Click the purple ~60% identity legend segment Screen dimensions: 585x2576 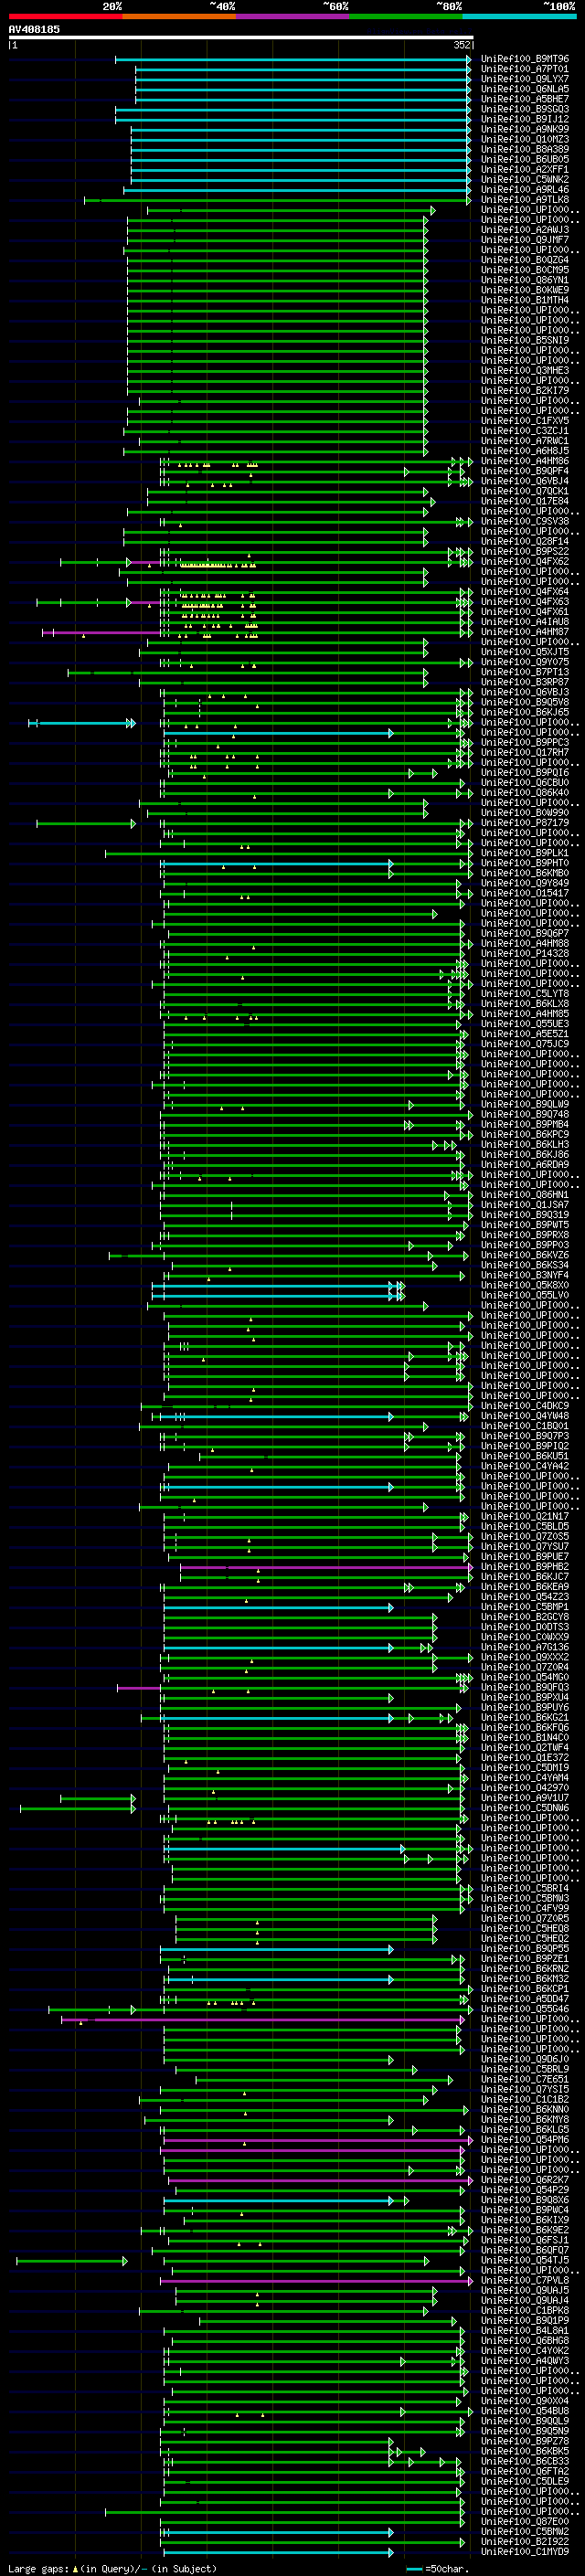293,16
